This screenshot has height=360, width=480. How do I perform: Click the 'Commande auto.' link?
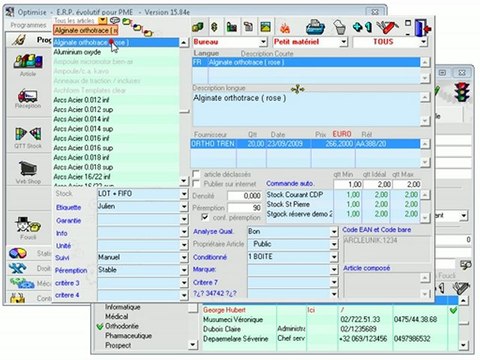tap(290, 184)
